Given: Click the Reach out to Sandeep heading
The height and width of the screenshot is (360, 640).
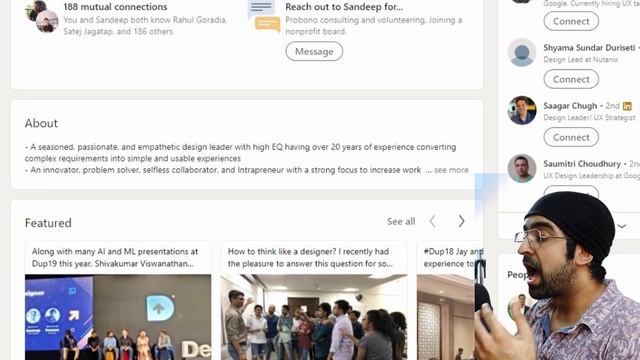Looking at the screenshot, I should coord(344,7).
